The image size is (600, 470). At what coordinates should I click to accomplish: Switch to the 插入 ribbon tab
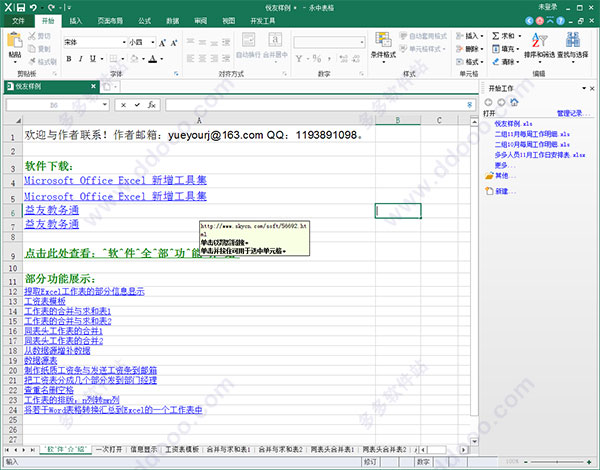point(75,21)
